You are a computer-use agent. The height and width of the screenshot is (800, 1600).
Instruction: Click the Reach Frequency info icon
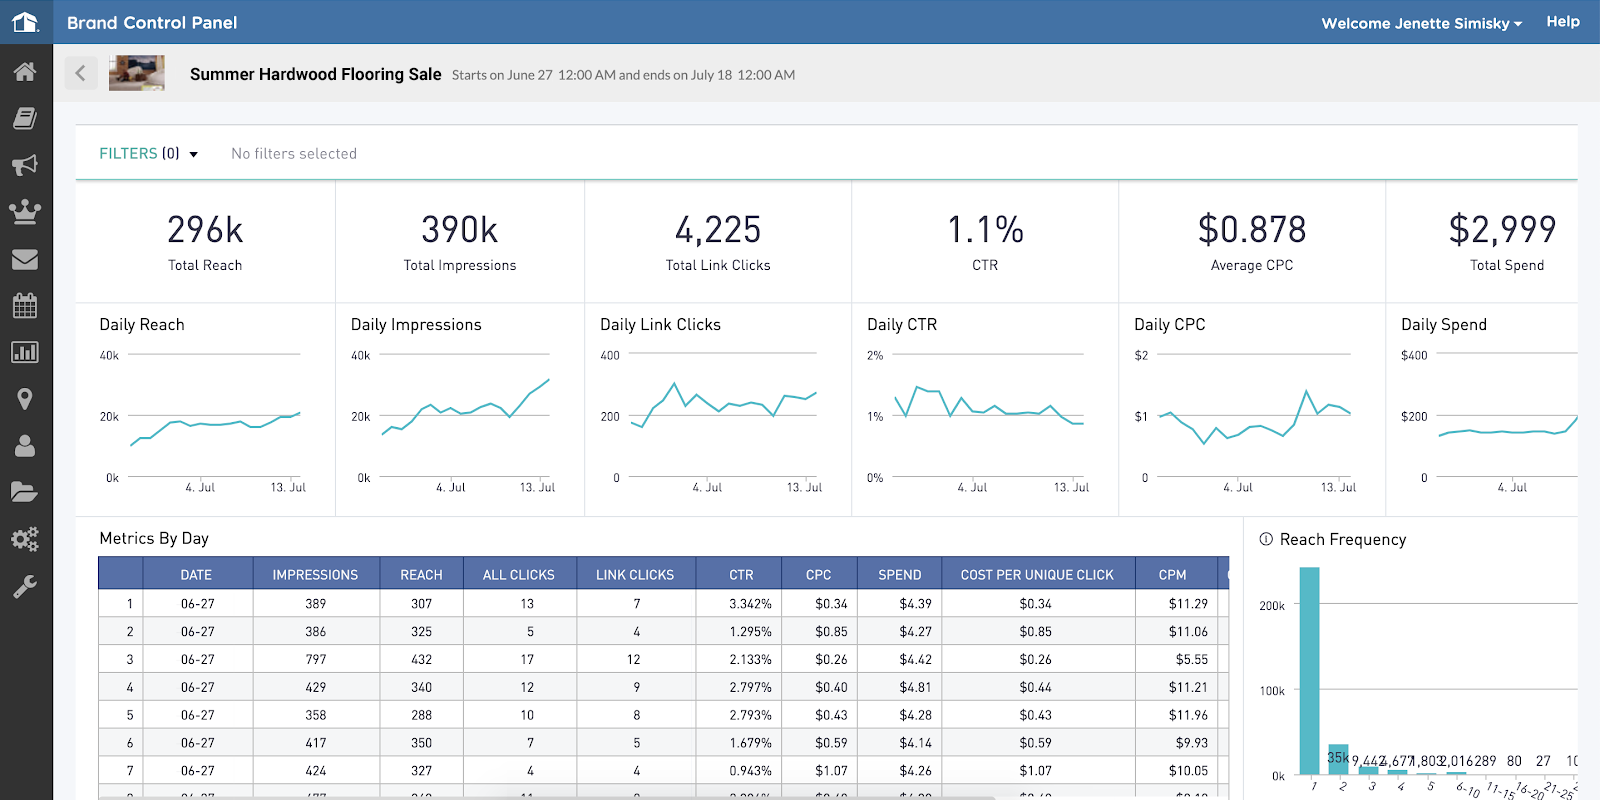pos(1266,539)
